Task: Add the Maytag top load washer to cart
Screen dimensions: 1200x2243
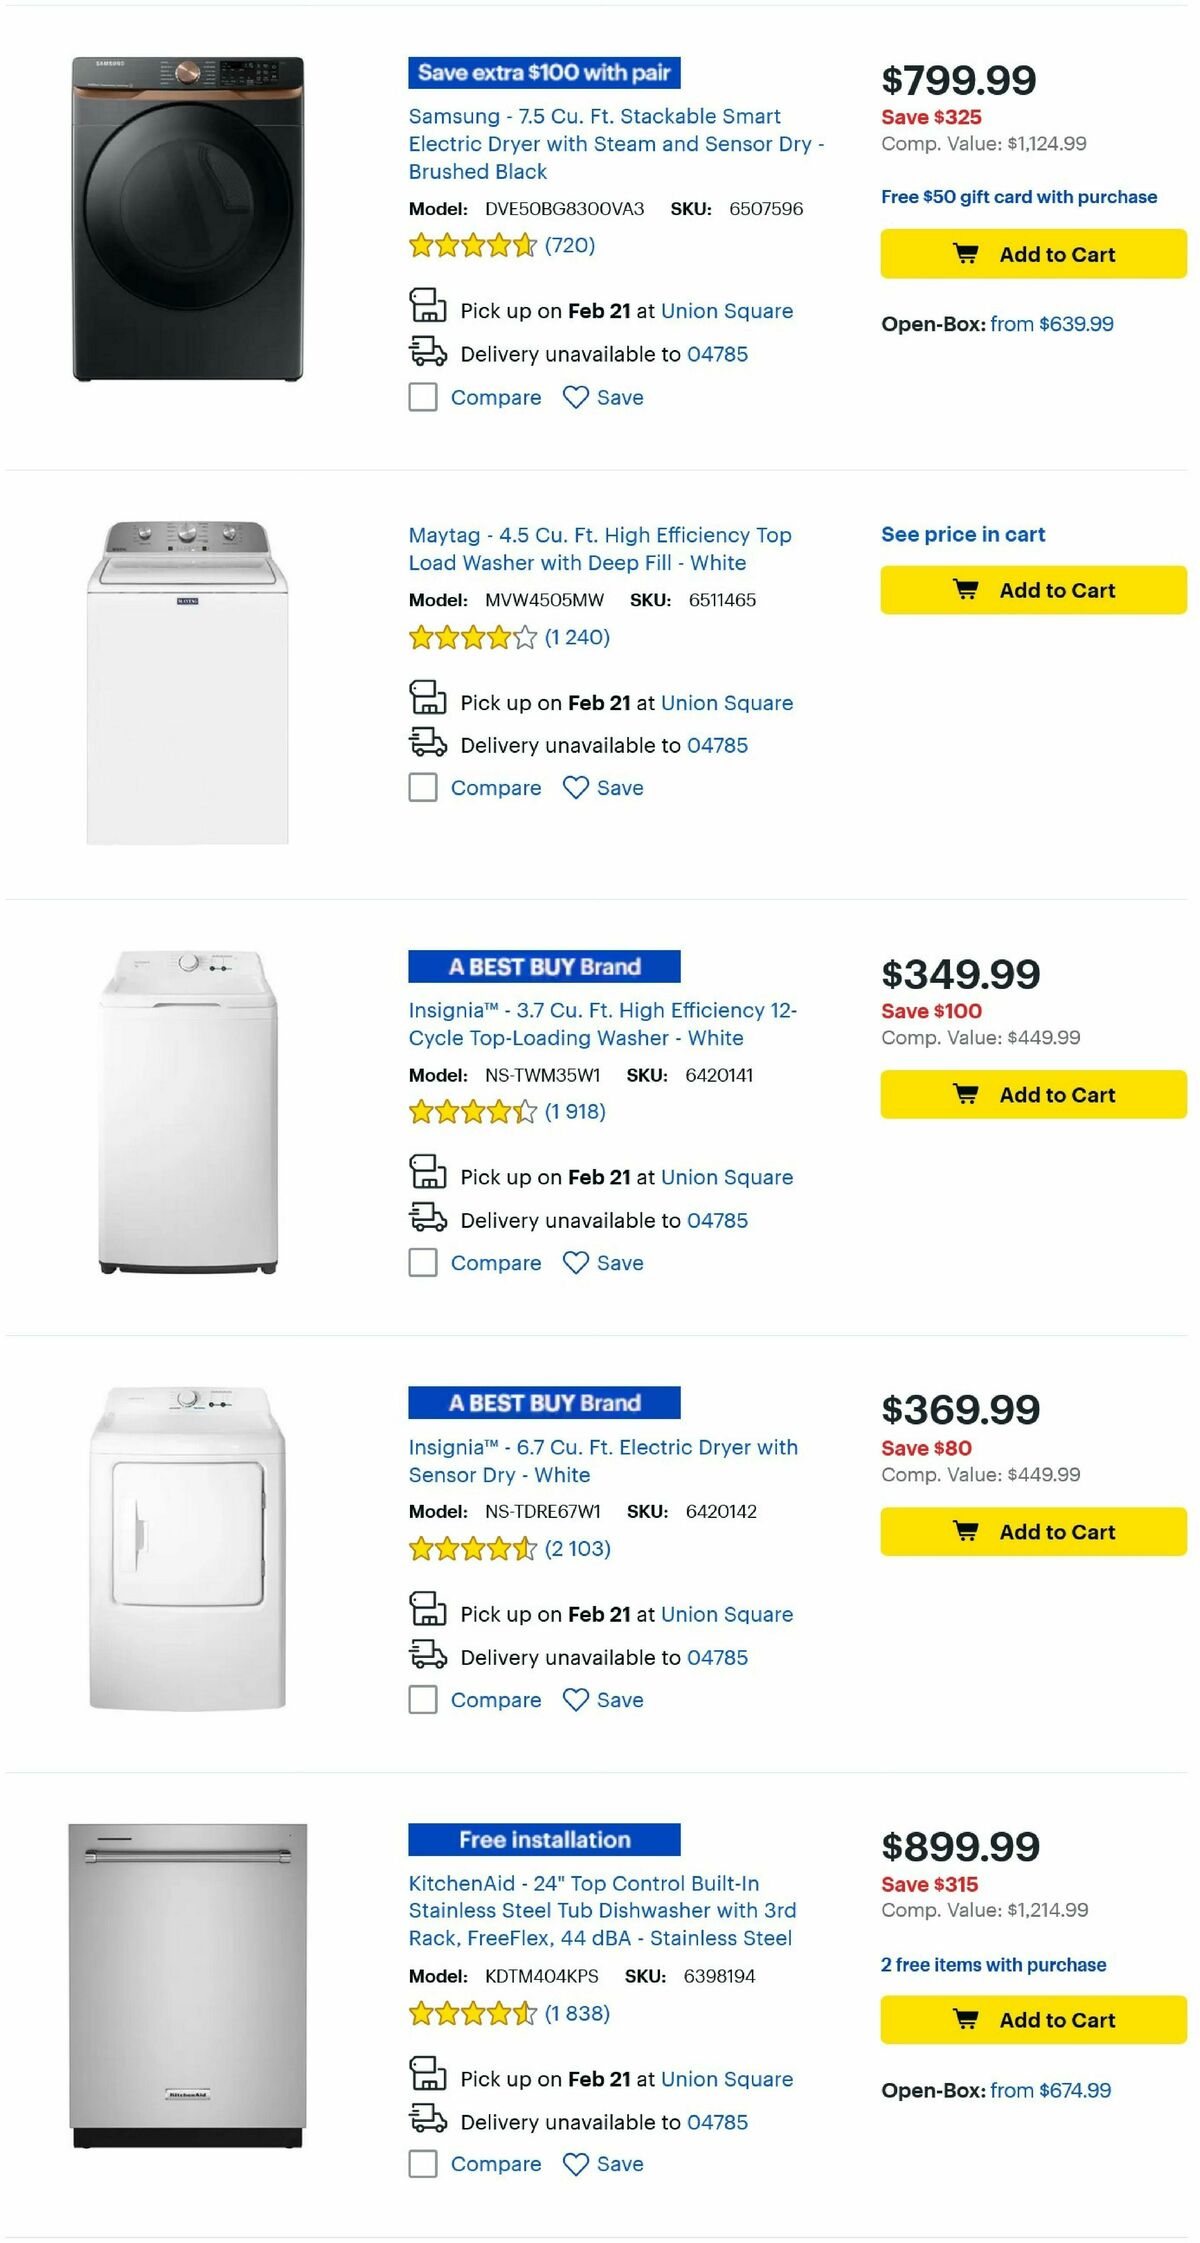Action: [x=1031, y=589]
